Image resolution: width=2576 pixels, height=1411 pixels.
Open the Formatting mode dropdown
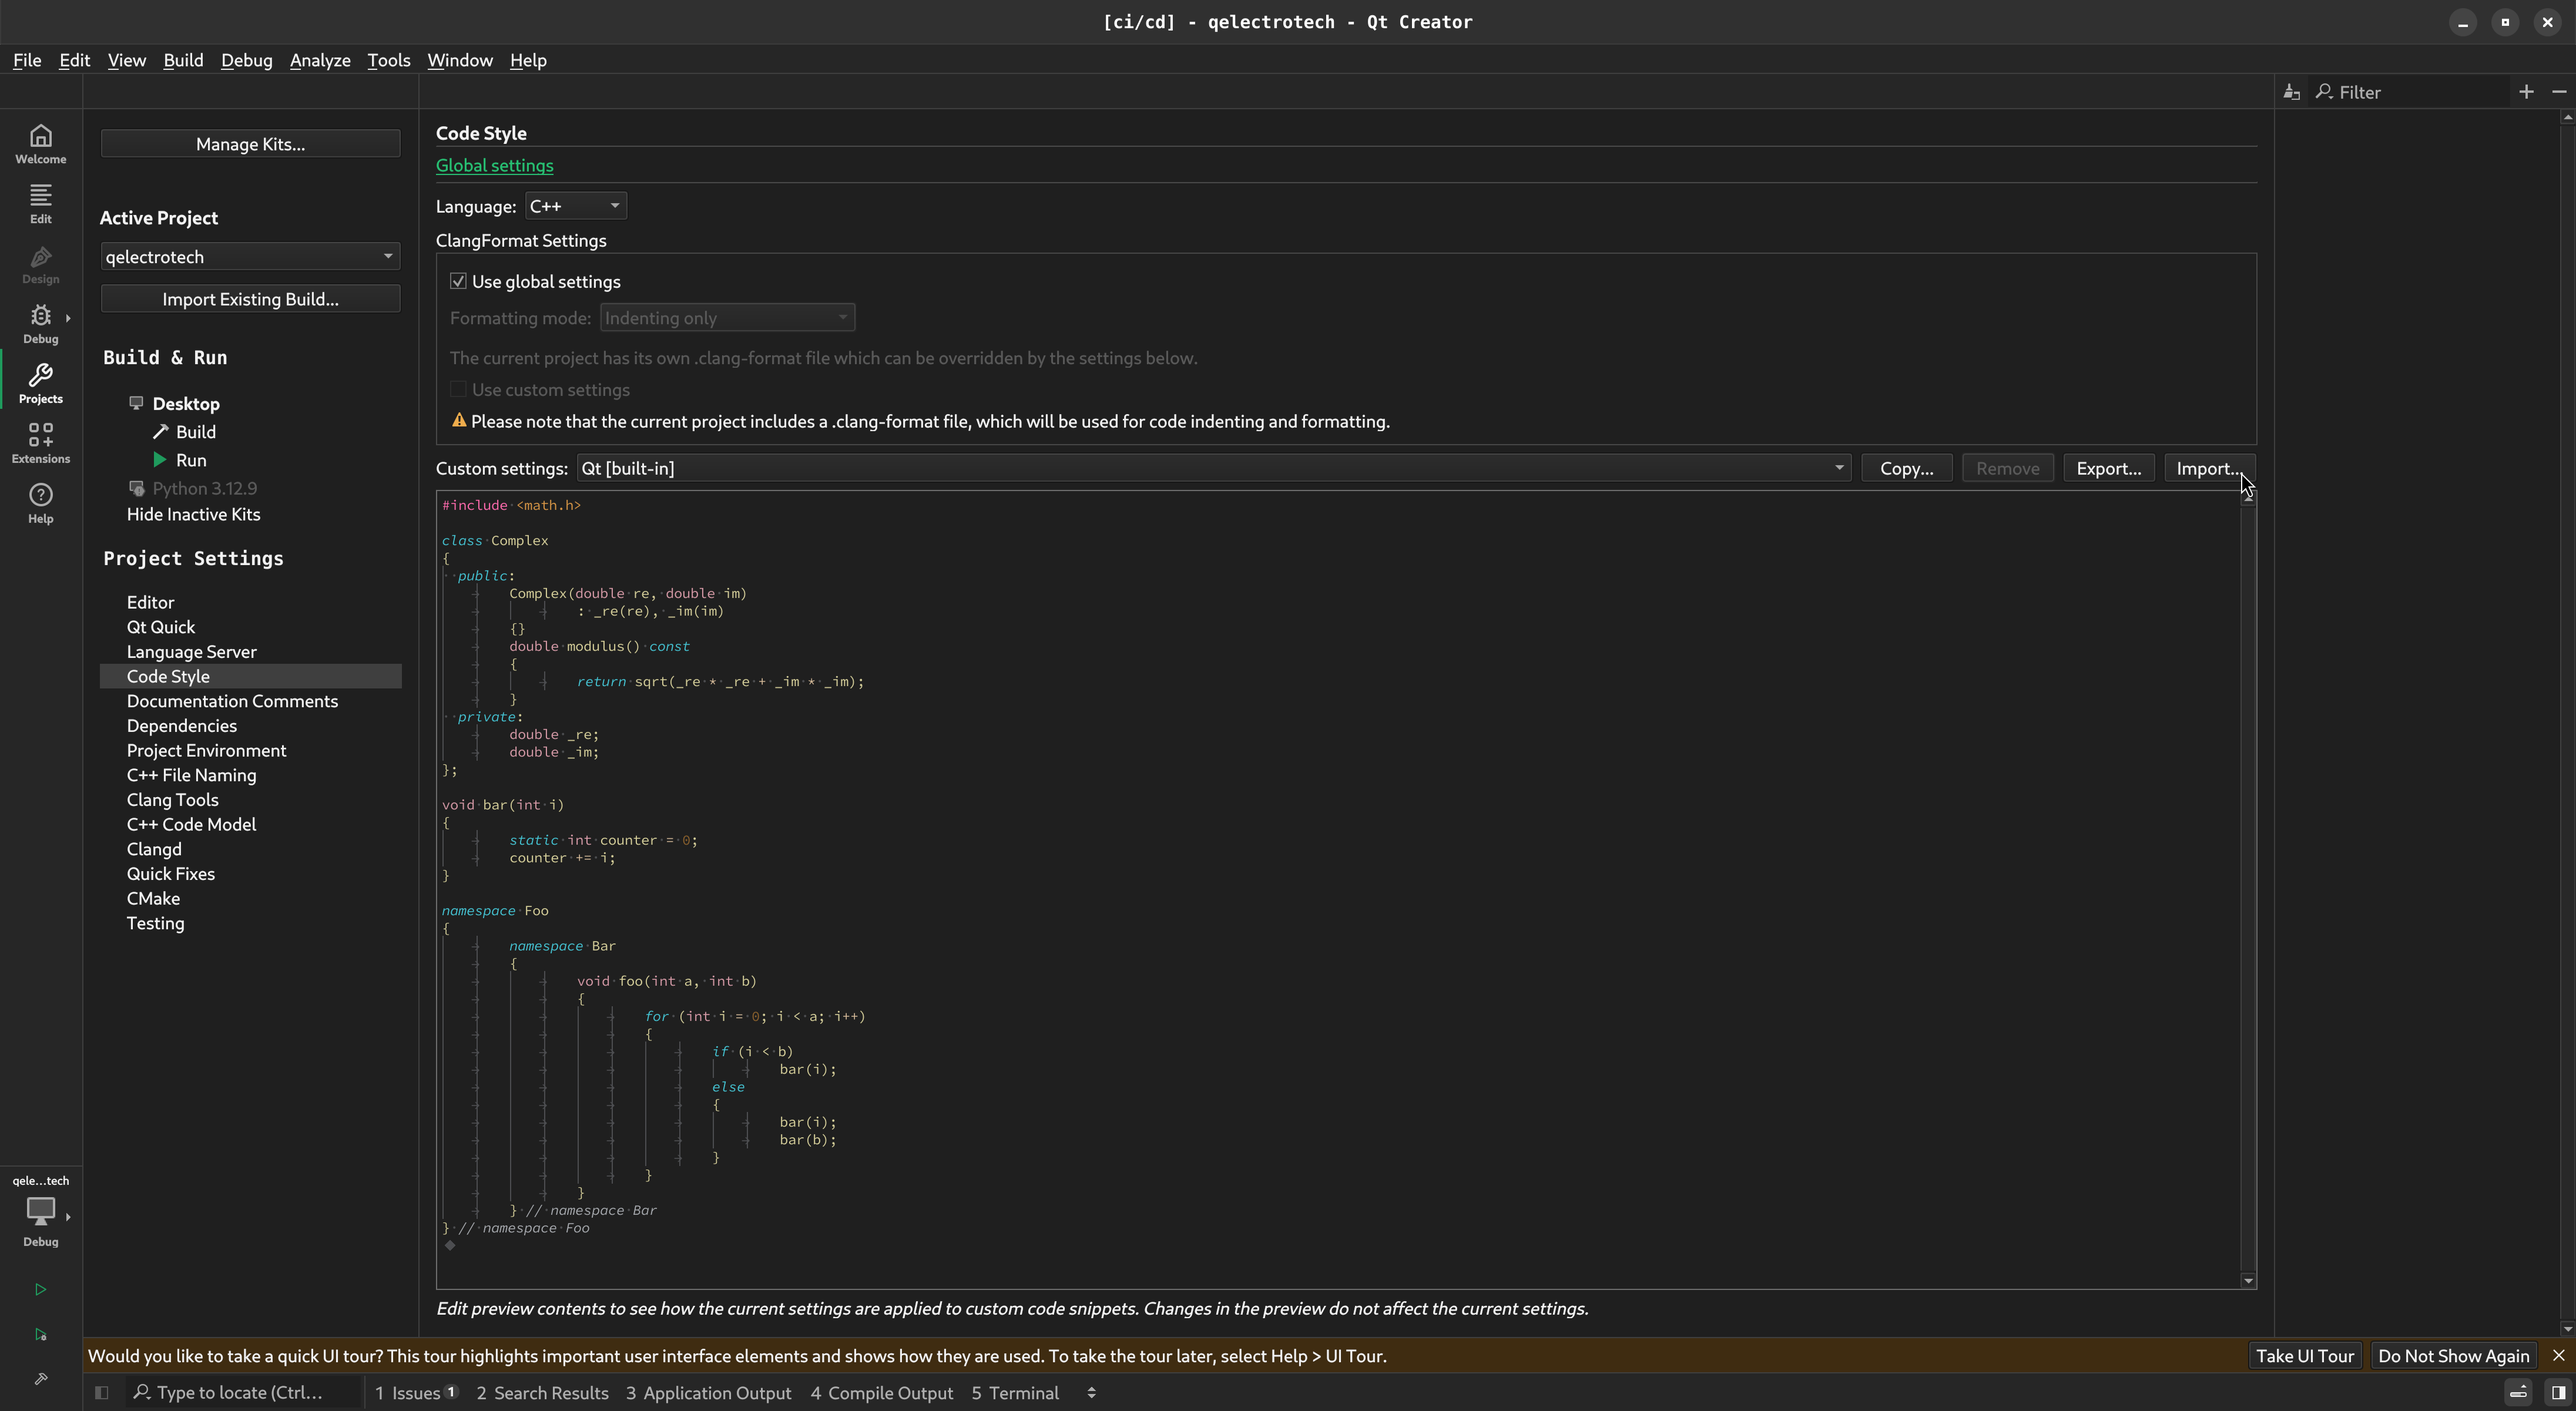[x=727, y=318]
